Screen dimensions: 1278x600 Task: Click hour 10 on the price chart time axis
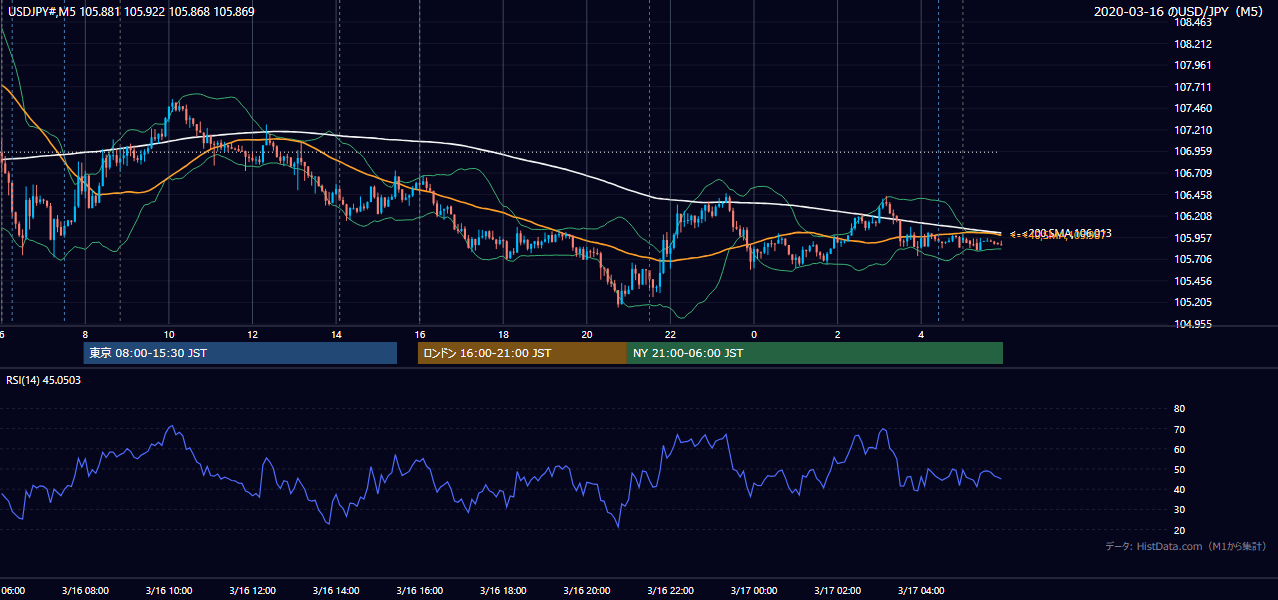click(x=169, y=335)
